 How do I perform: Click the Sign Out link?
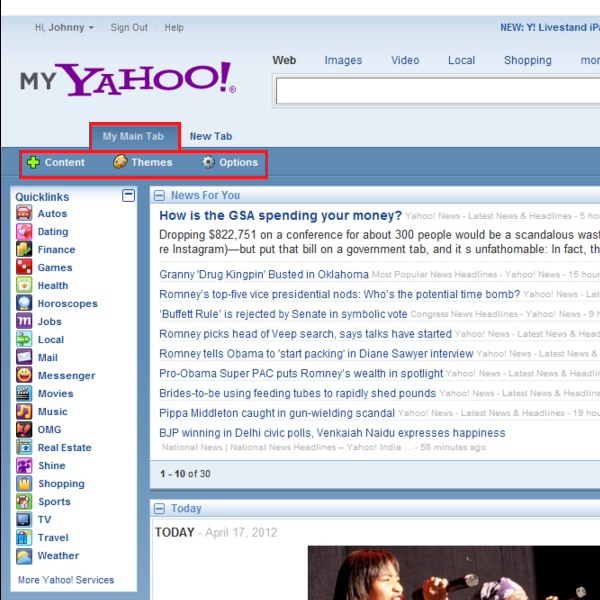click(x=129, y=28)
